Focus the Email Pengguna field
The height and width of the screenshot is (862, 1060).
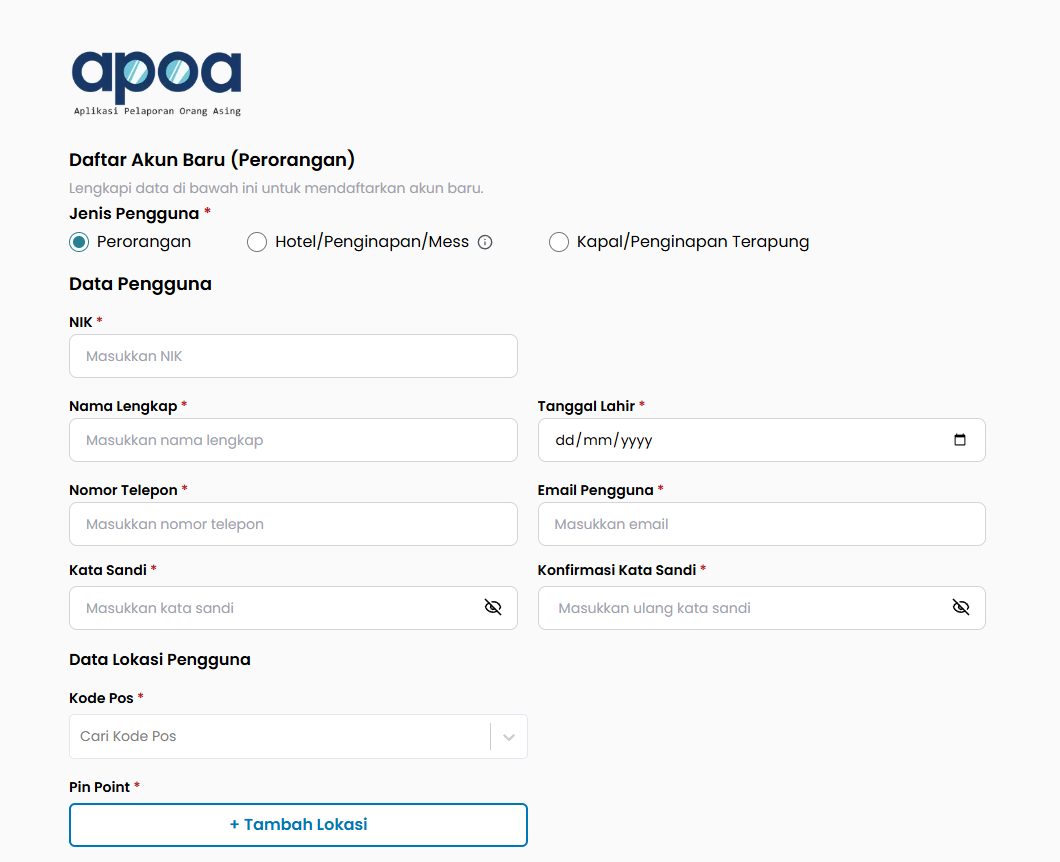(x=761, y=524)
